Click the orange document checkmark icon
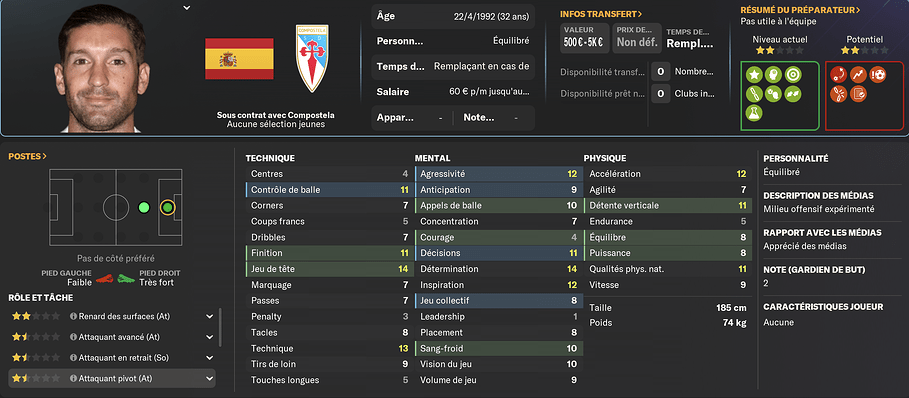The image size is (909, 398). (858, 93)
